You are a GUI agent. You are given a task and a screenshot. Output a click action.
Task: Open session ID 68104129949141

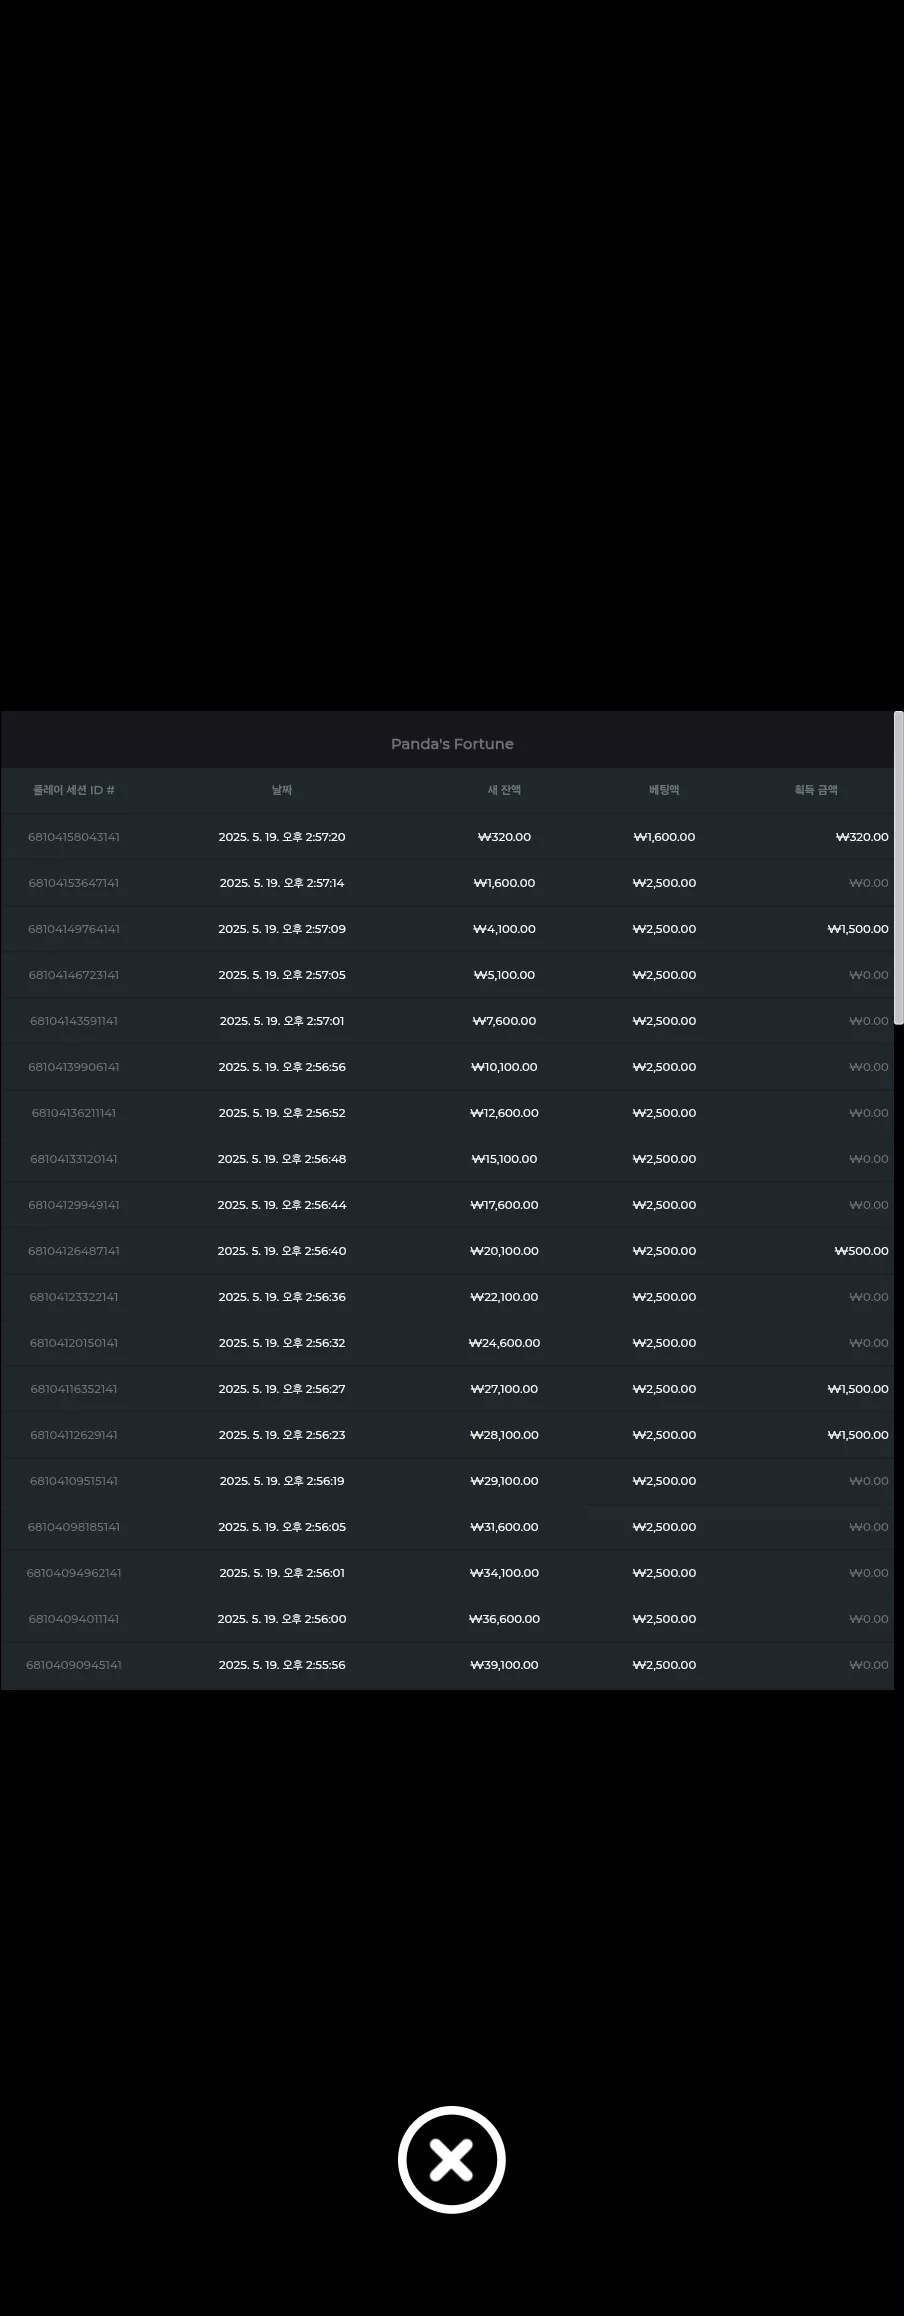tap(74, 1205)
